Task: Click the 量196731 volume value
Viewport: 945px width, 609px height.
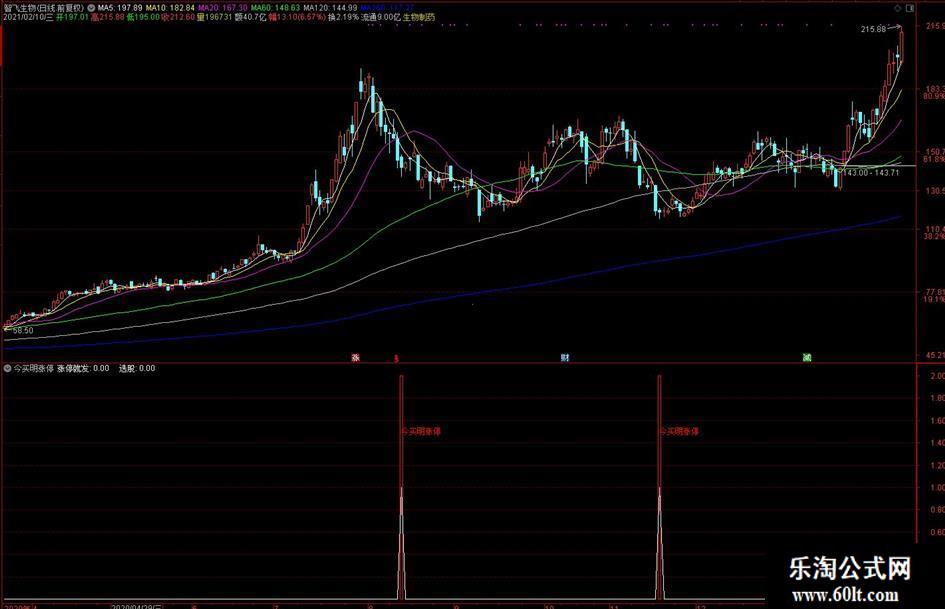Action: point(215,17)
